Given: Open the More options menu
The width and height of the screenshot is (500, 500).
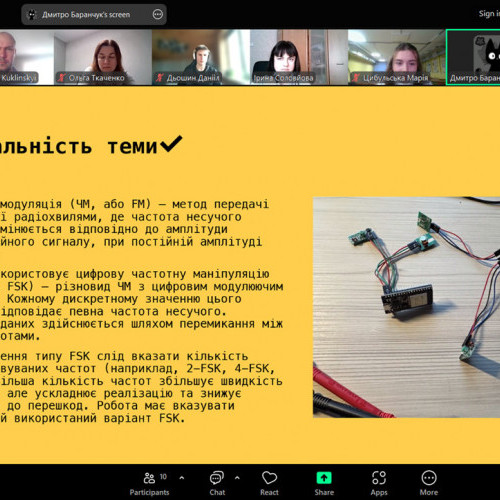Looking at the screenshot, I should [429, 483].
